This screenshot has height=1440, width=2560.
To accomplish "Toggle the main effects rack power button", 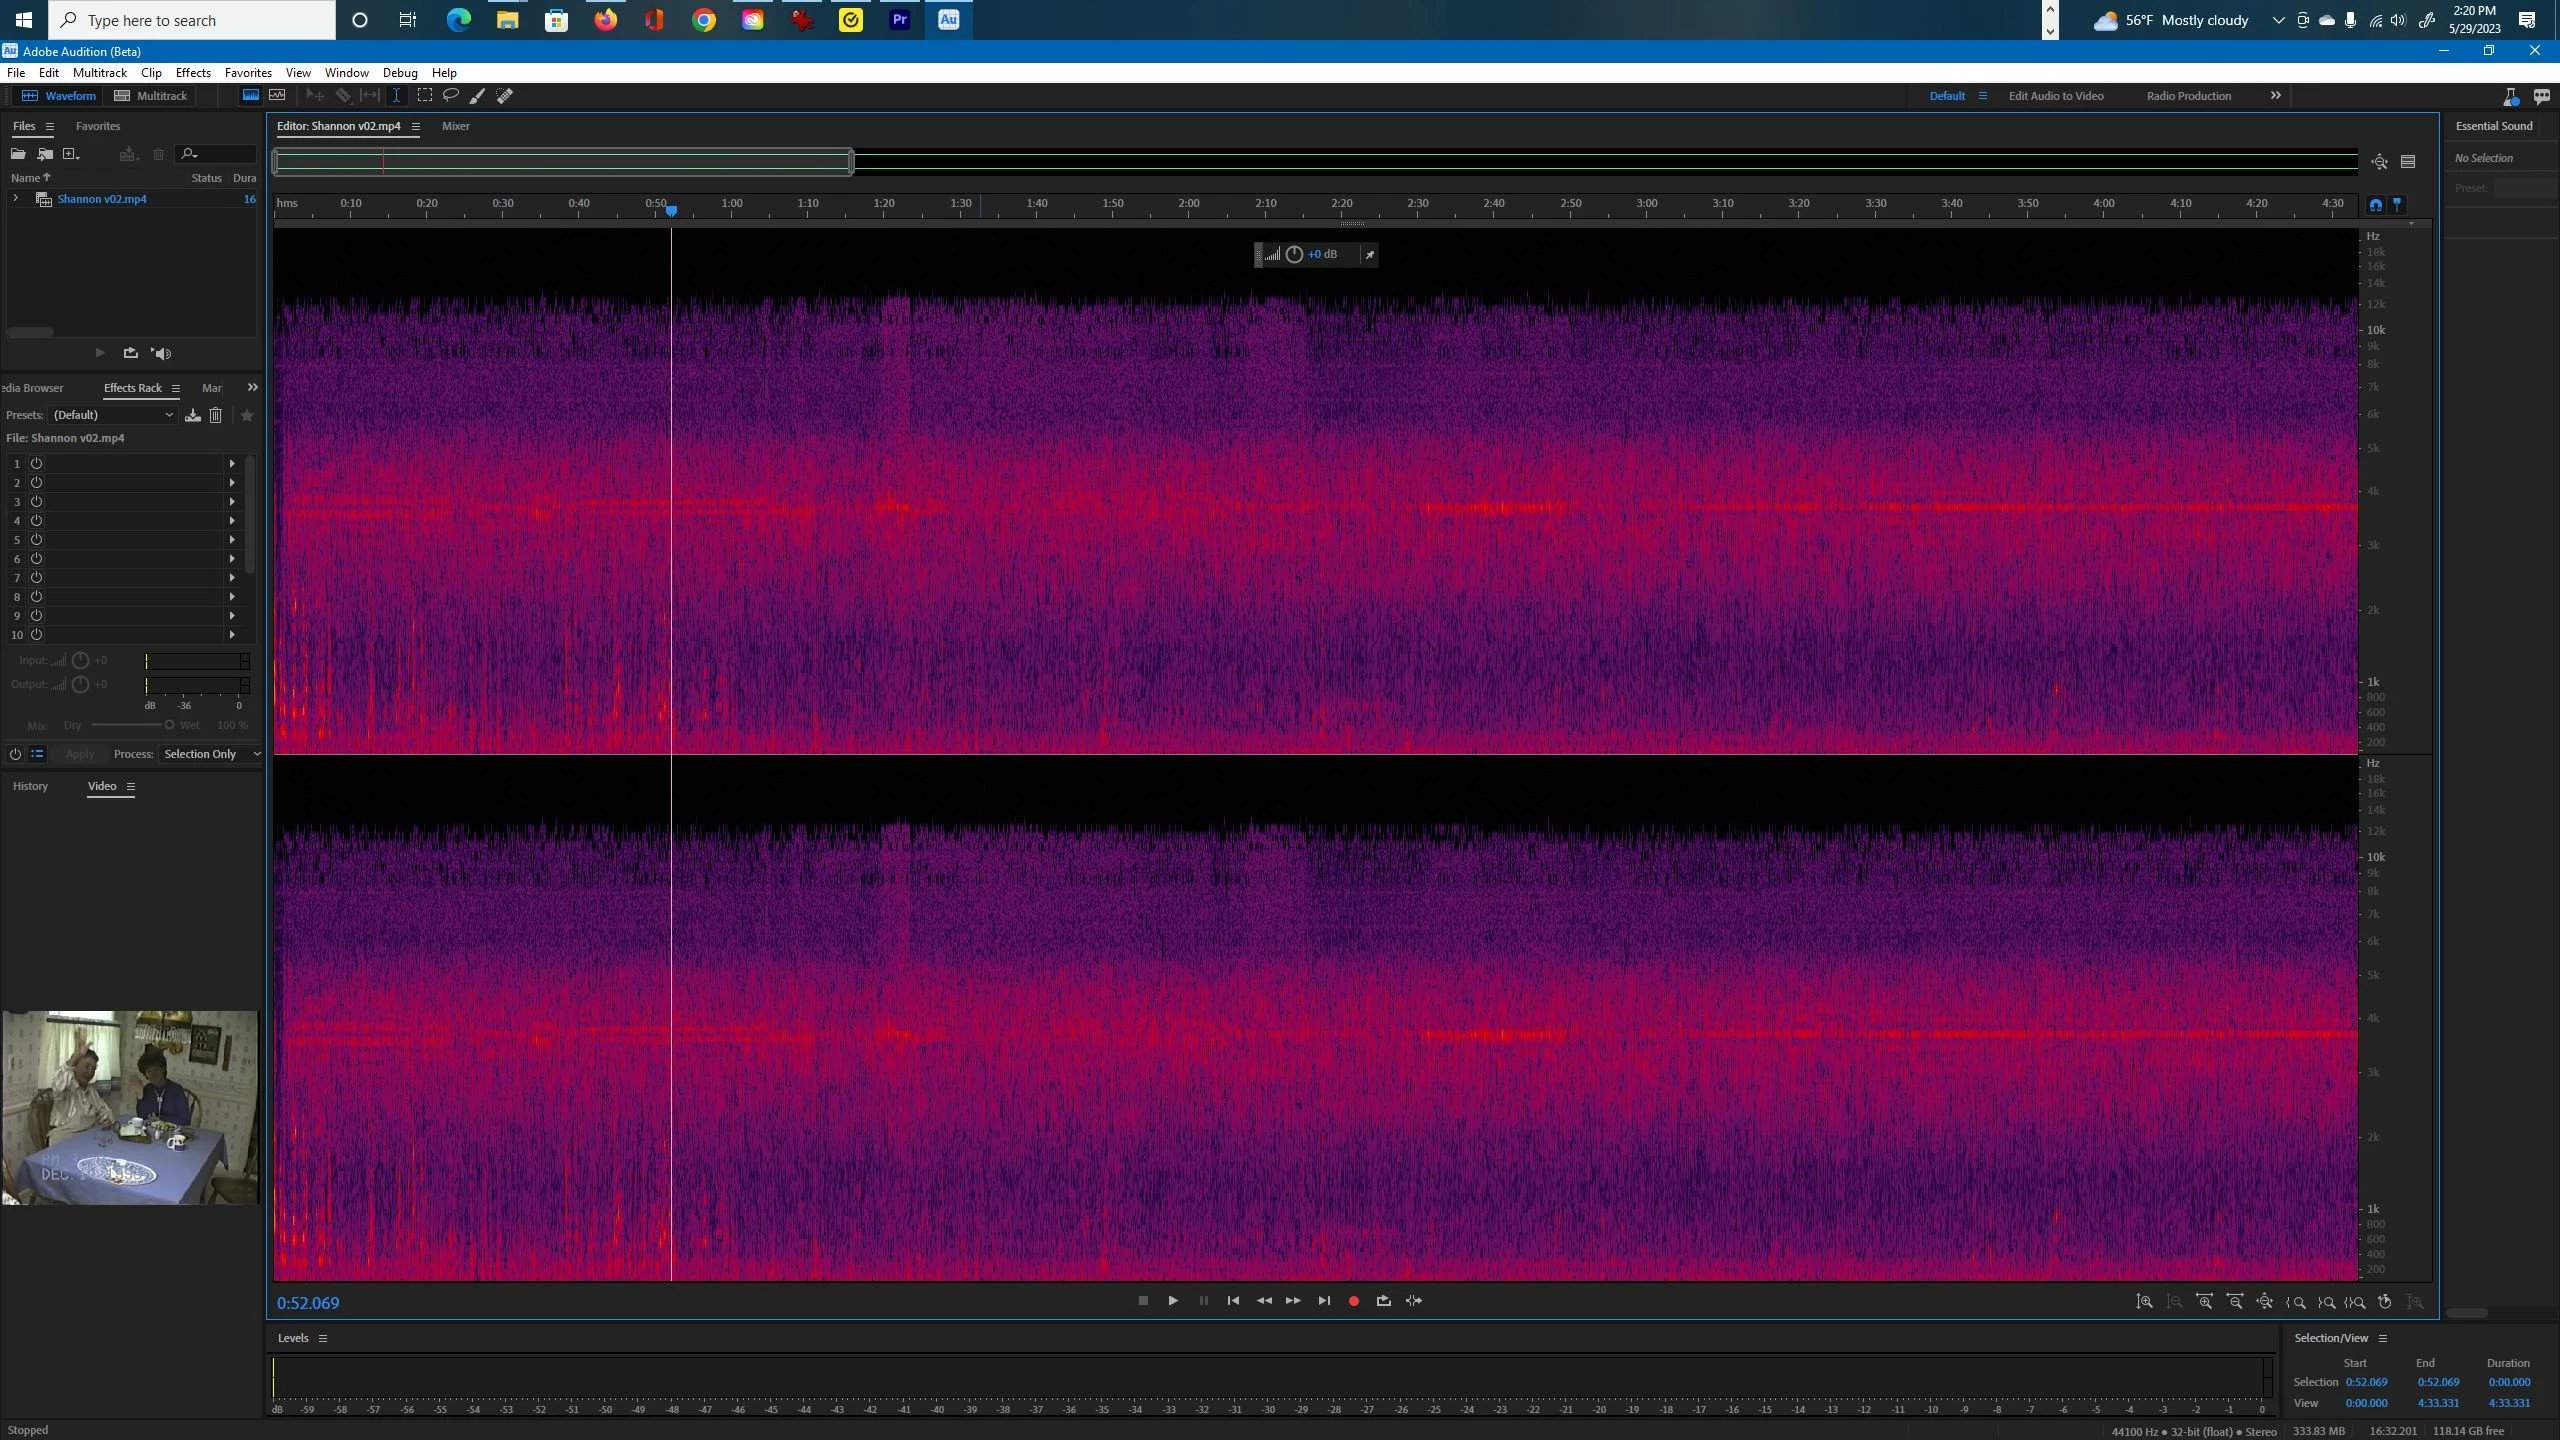I will (15, 754).
